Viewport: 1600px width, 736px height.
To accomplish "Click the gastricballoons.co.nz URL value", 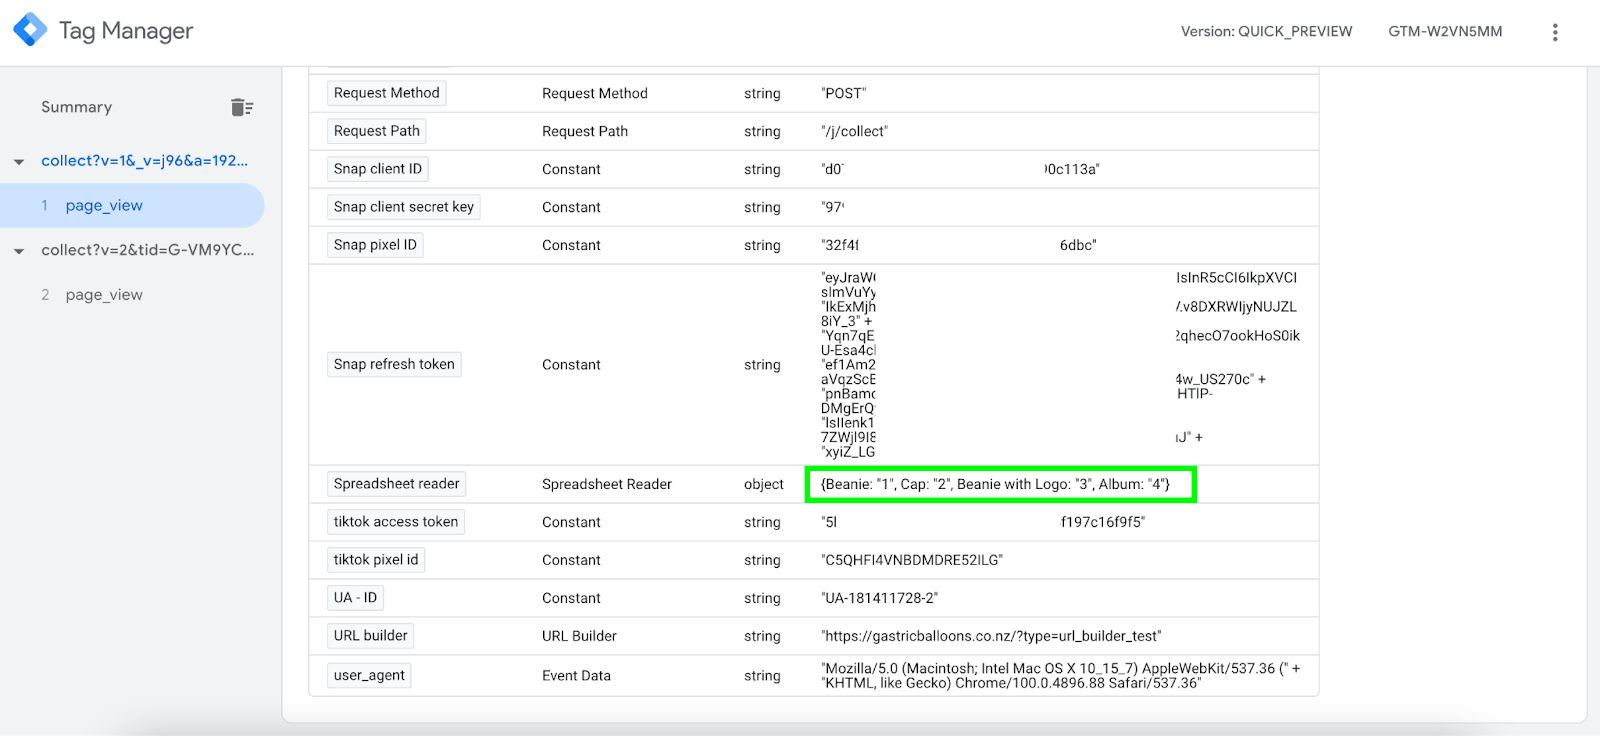I will 991,636.
